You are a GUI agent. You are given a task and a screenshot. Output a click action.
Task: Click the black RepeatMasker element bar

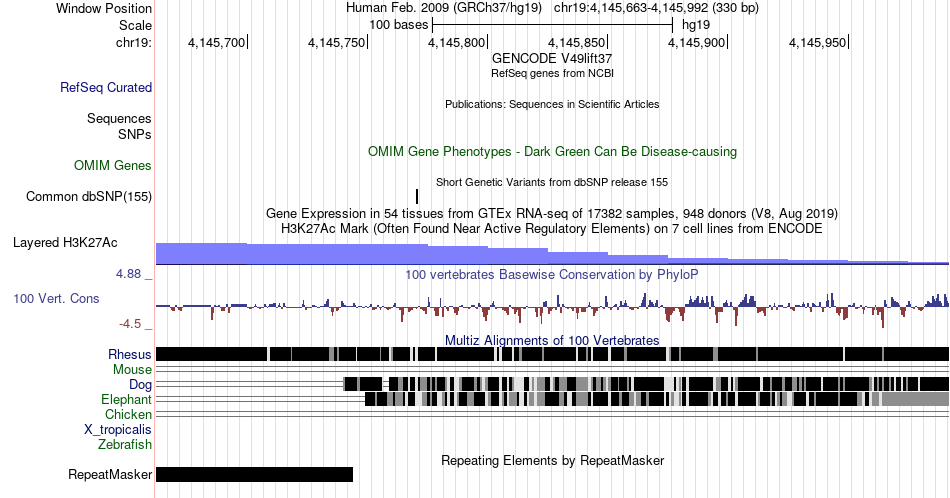[254, 474]
